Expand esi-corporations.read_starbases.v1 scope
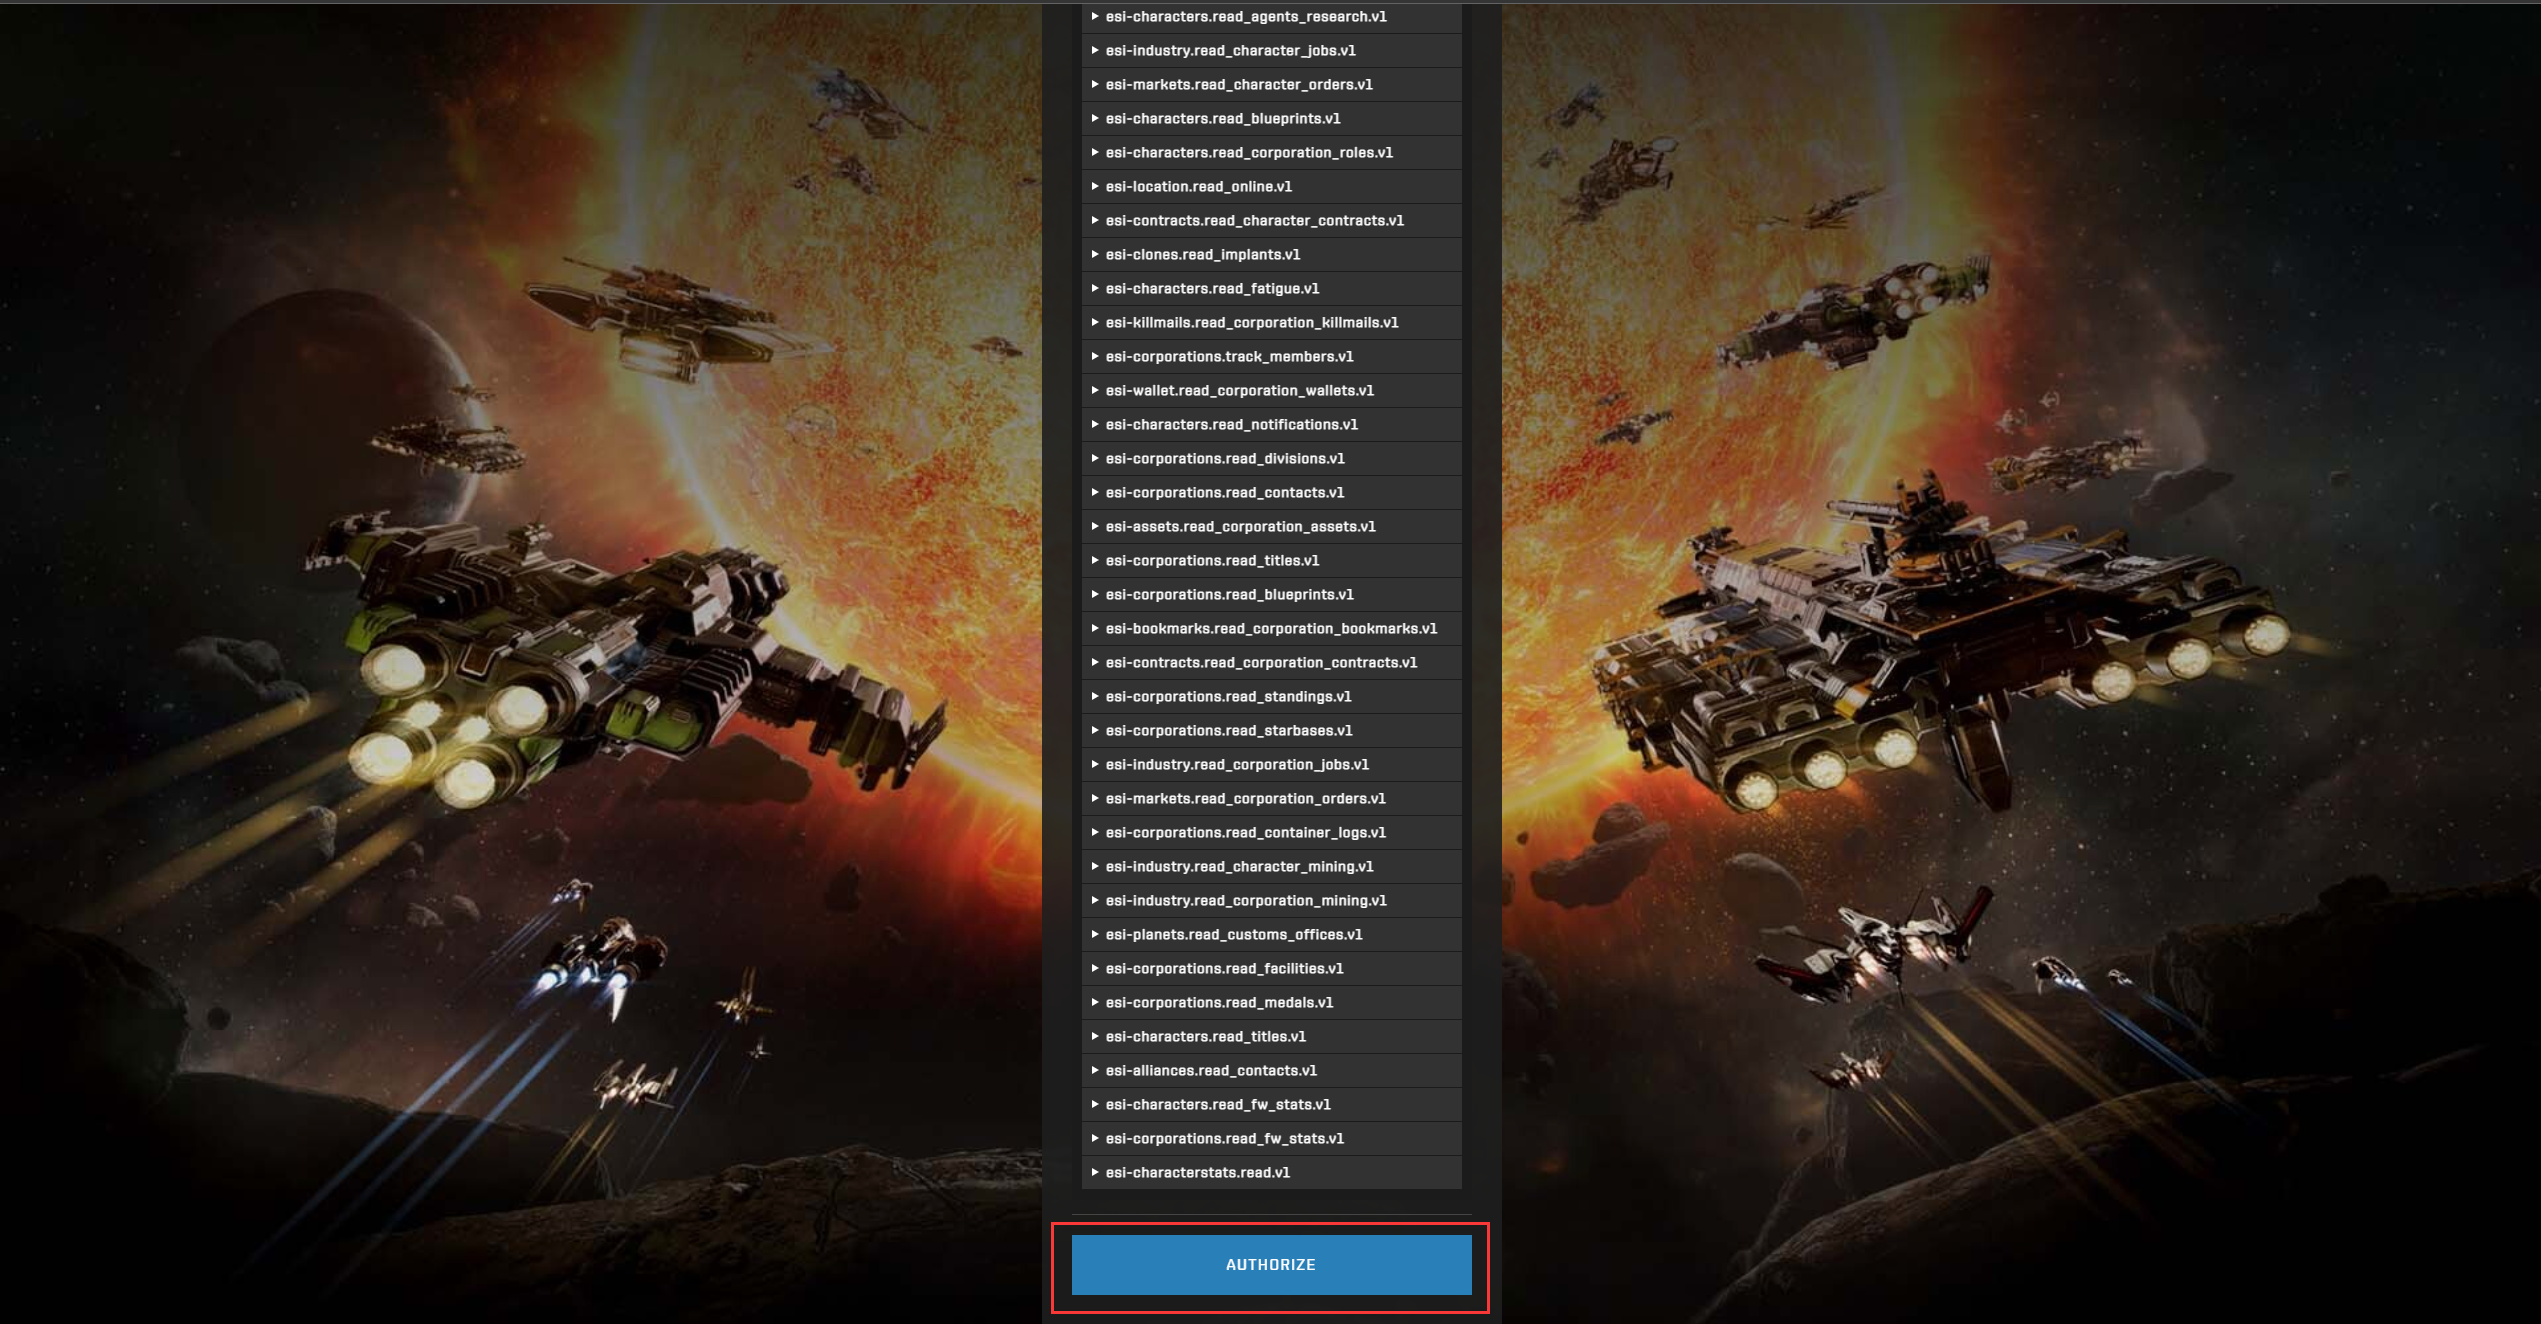 pyautogui.click(x=1228, y=731)
